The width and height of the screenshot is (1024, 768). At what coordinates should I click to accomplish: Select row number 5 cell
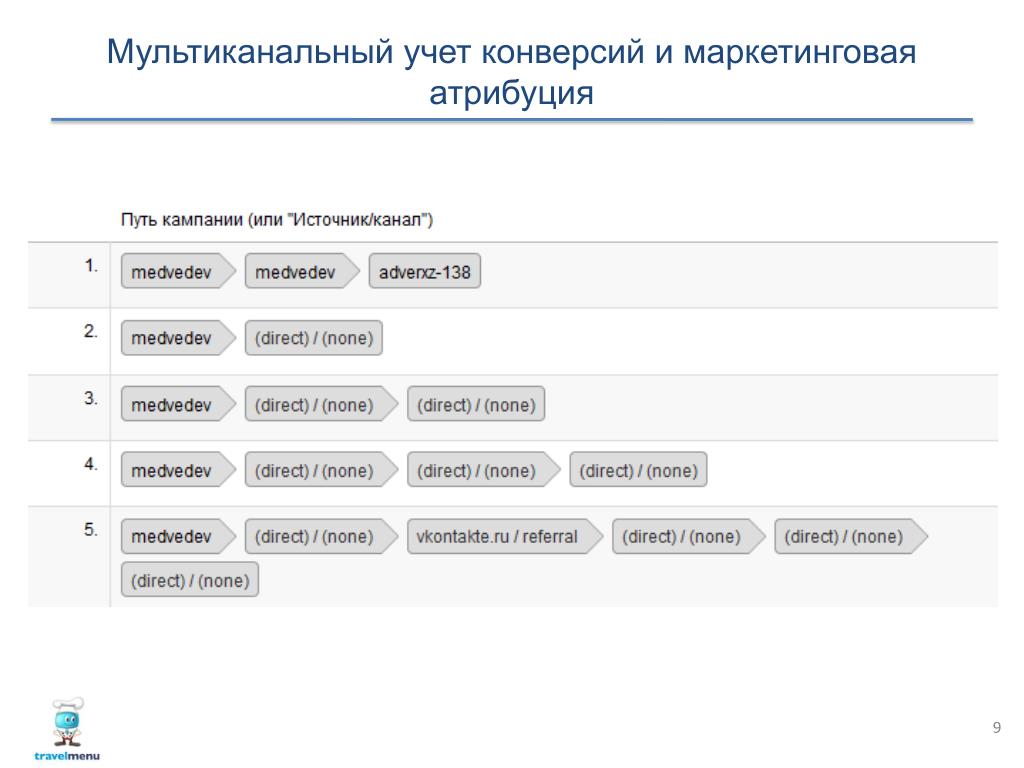(x=91, y=529)
